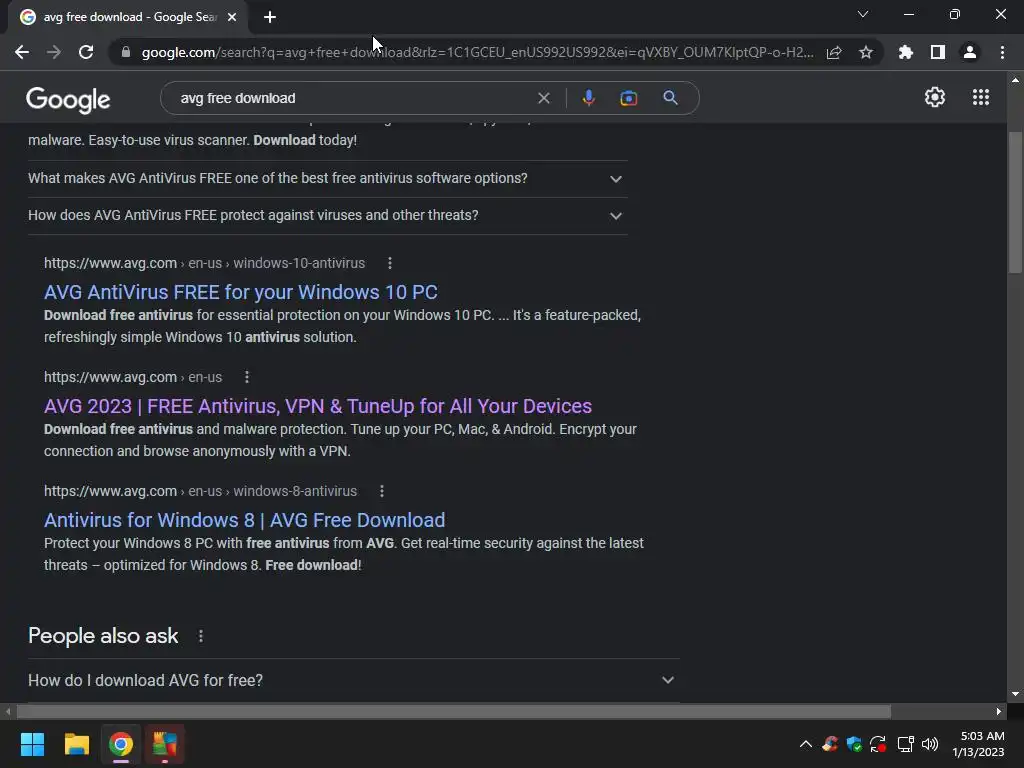The height and width of the screenshot is (768, 1024).
Task: Submit search with magnifier icon
Action: pos(670,98)
